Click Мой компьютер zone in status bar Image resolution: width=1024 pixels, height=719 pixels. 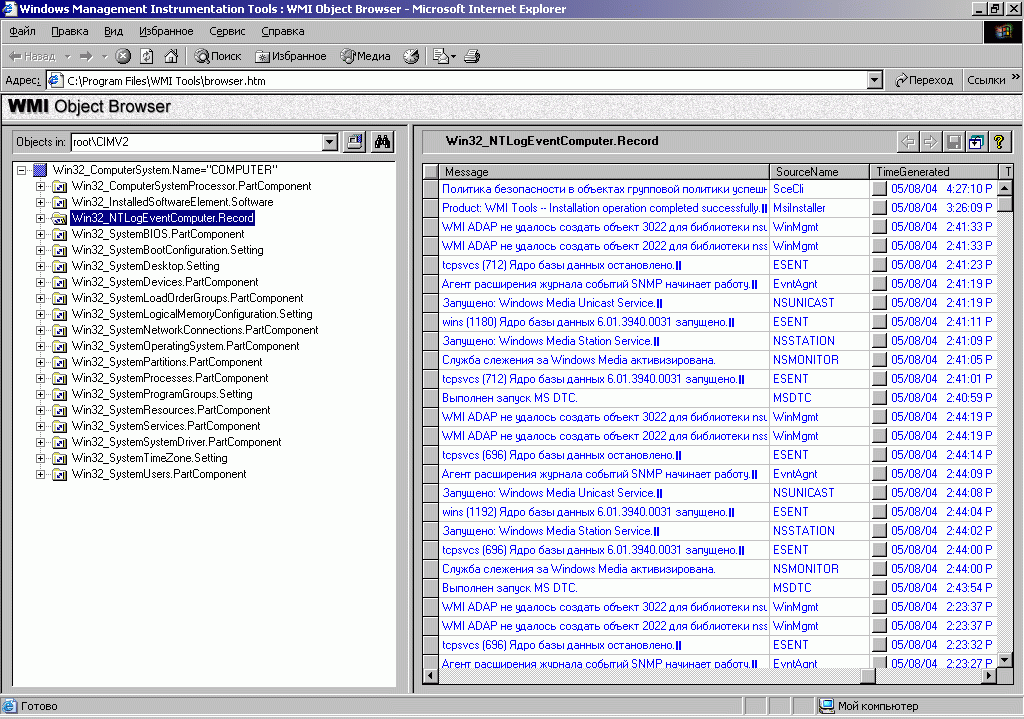tap(869, 706)
